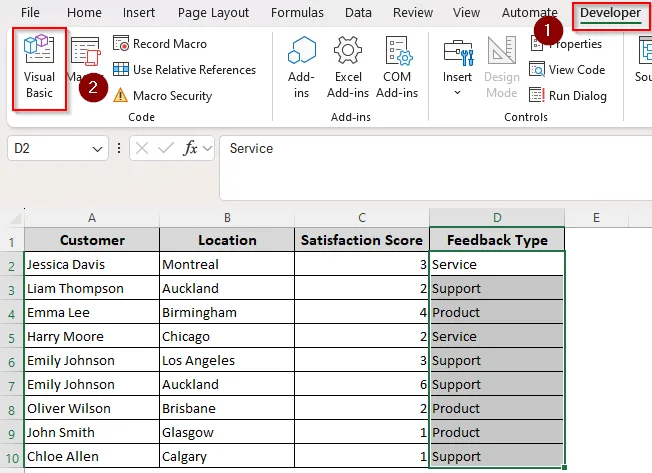
Task: Click the Insert Function fx button
Action: pos(190,148)
